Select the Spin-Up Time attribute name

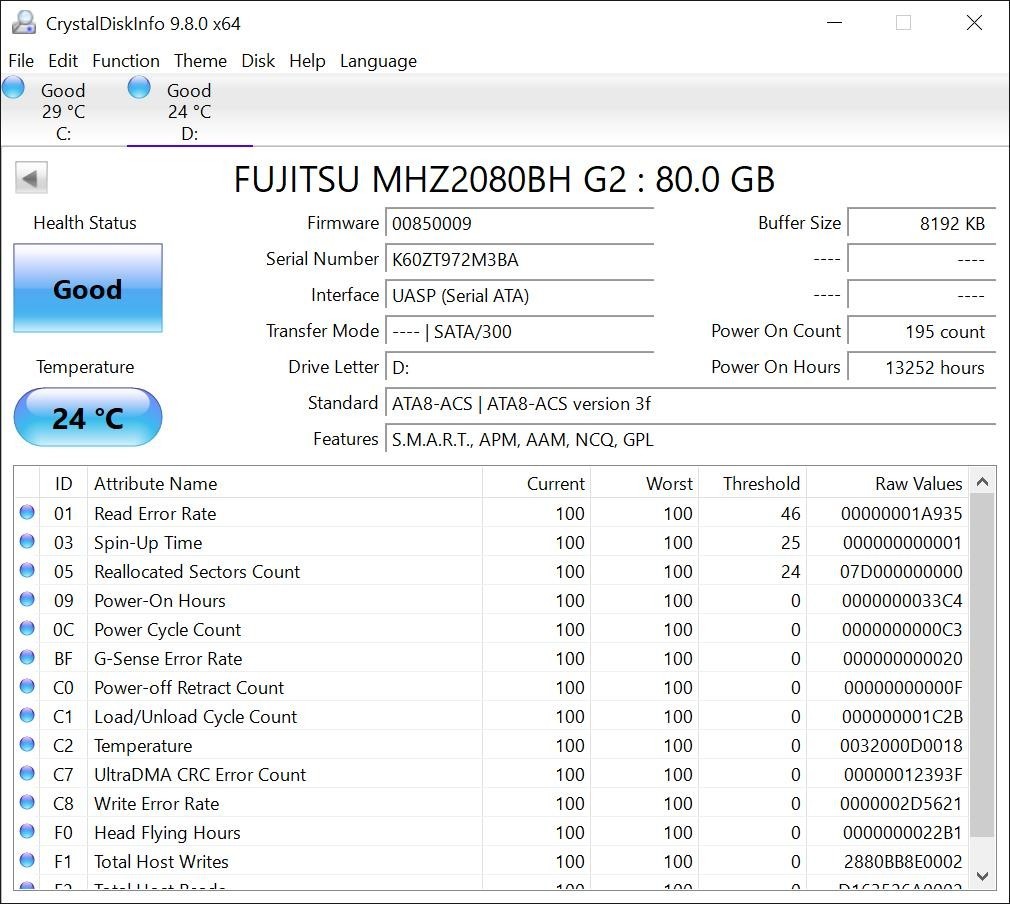[148, 543]
